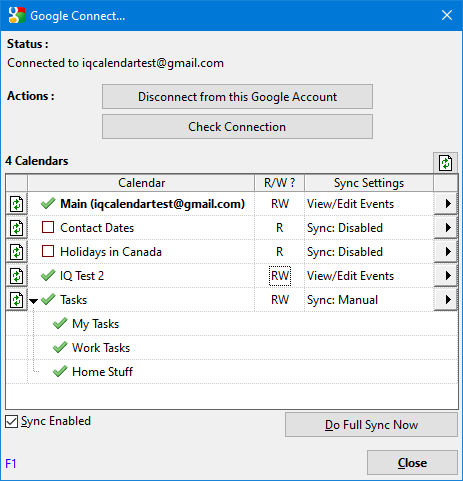Click the sync icon for Holidays in Canada

tap(17, 252)
